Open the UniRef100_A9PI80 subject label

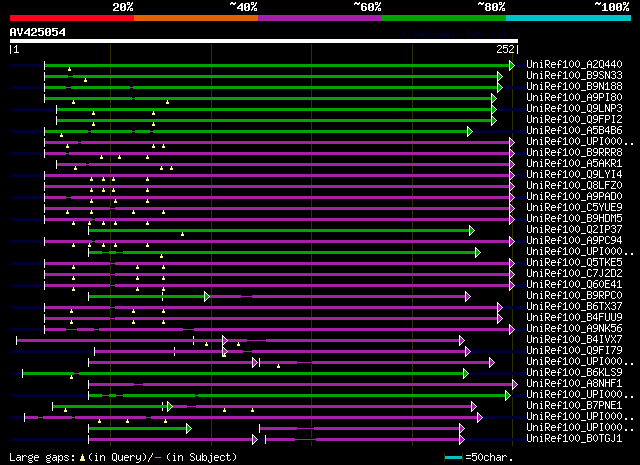(x=574, y=97)
